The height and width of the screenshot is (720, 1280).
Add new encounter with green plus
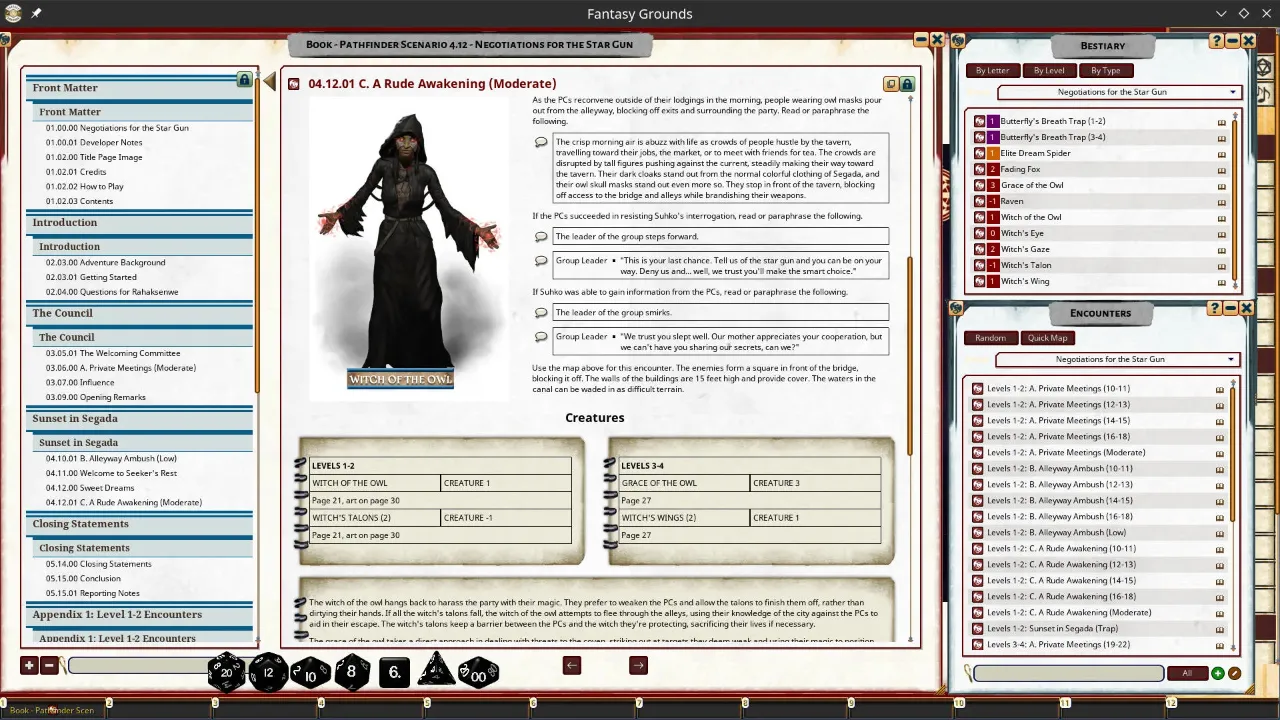1218,674
